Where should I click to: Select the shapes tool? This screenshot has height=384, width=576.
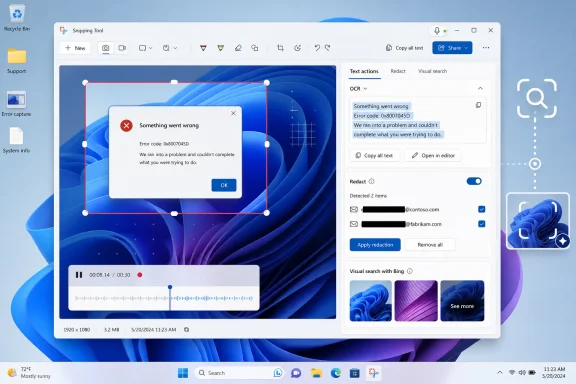(x=255, y=48)
